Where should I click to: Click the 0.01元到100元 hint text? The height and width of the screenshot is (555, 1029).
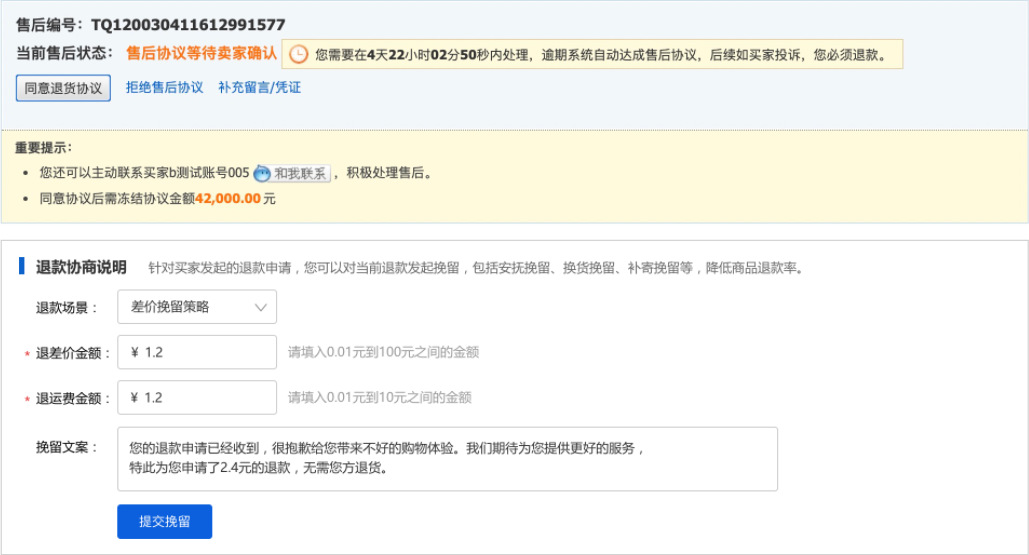383,352
